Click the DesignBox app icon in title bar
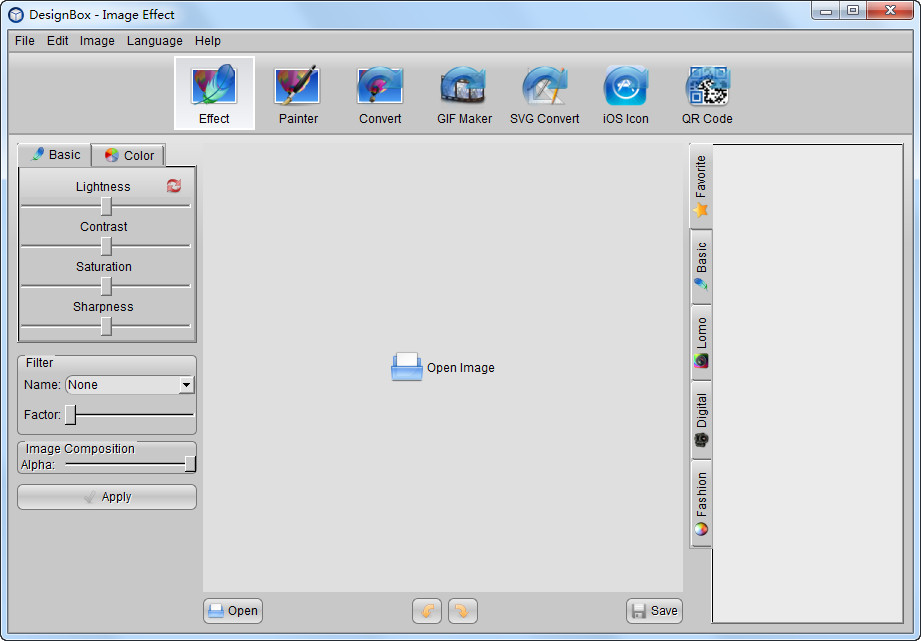921x641 pixels. click(x=16, y=15)
